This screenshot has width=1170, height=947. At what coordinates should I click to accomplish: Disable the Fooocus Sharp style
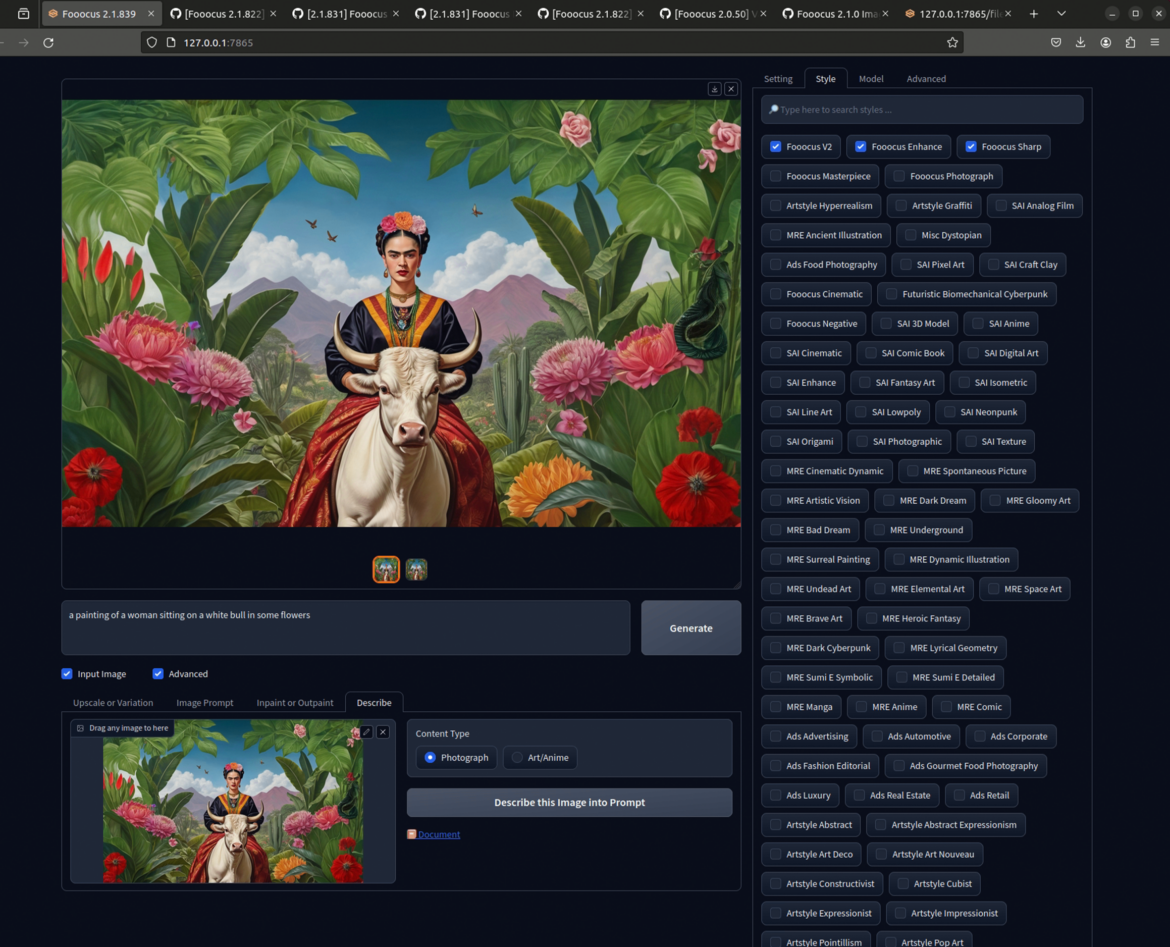pos(971,146)
